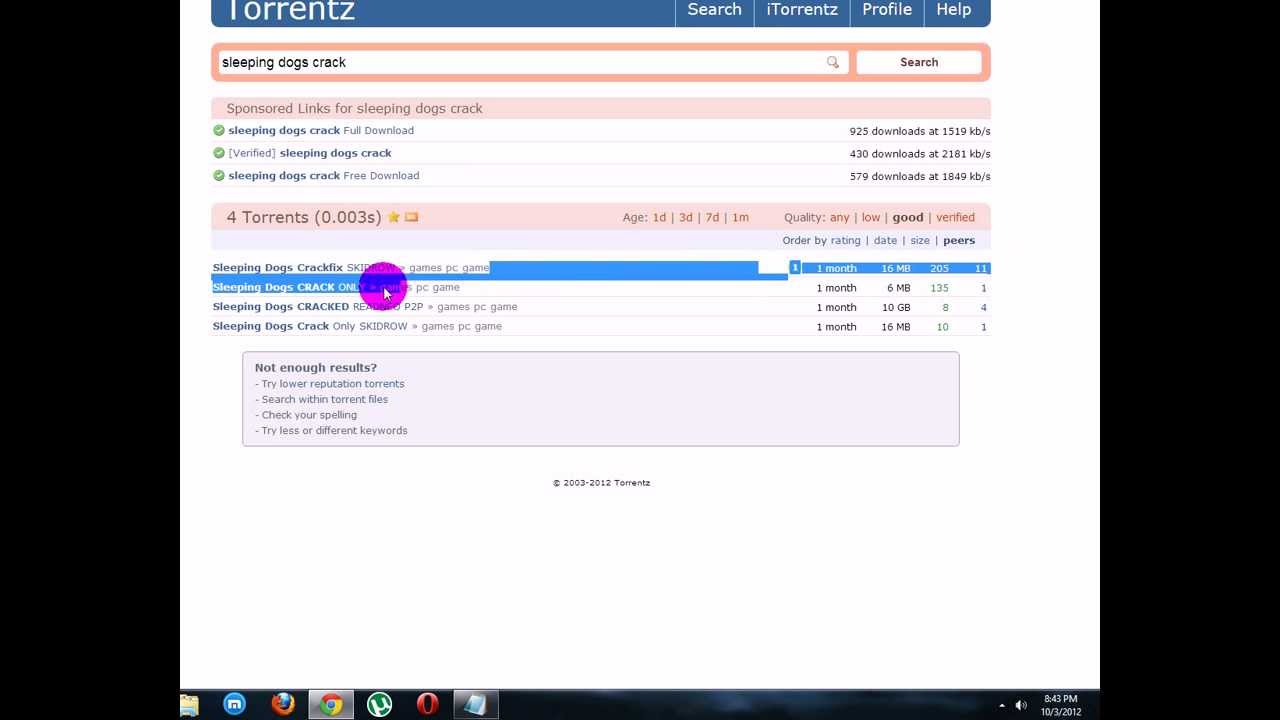
Task: Click 'Try lower reputation torrents' suggestion
Action: point(333,384)
